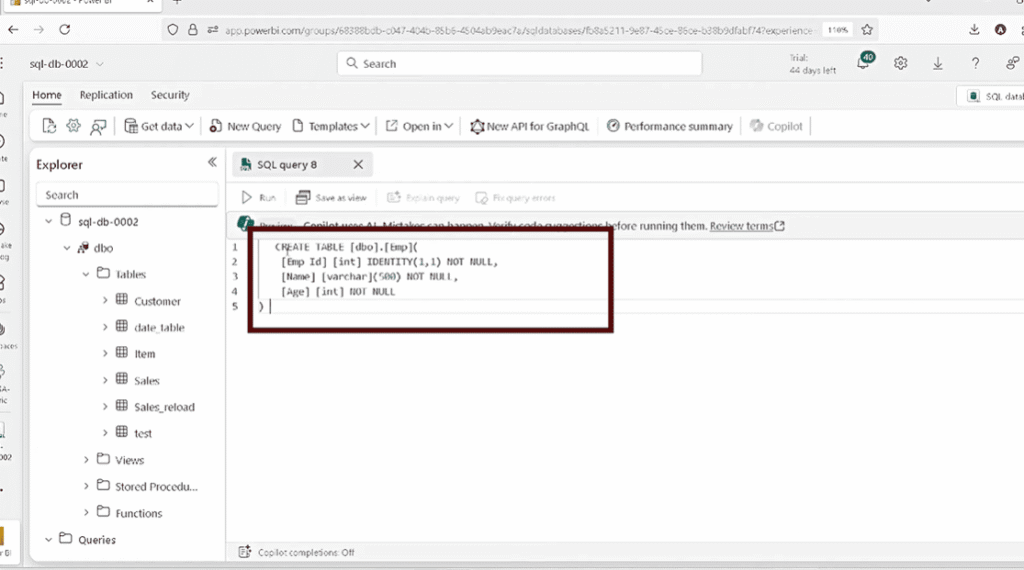Click the site lock icon
Viewport: 1024px width, 570px height.
click(193, 29)
